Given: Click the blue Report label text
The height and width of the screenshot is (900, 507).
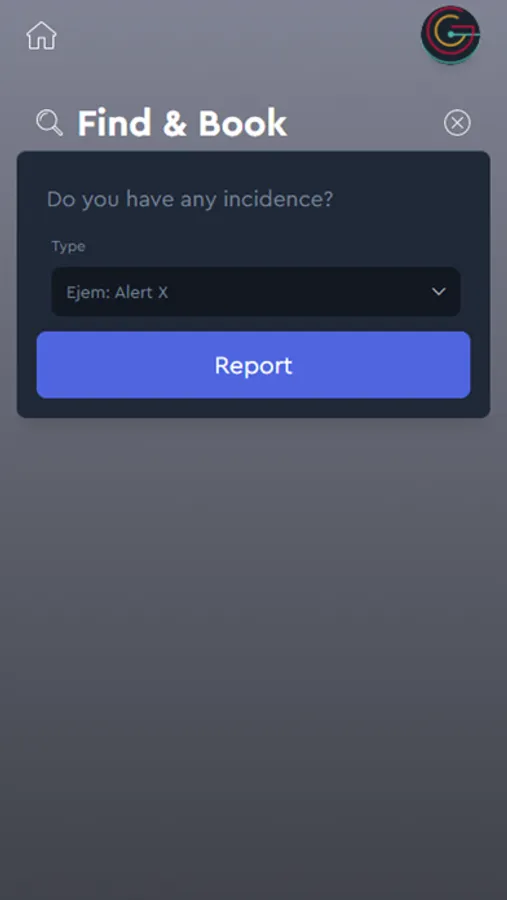Looking at the screenshot, I should [253, 366].
